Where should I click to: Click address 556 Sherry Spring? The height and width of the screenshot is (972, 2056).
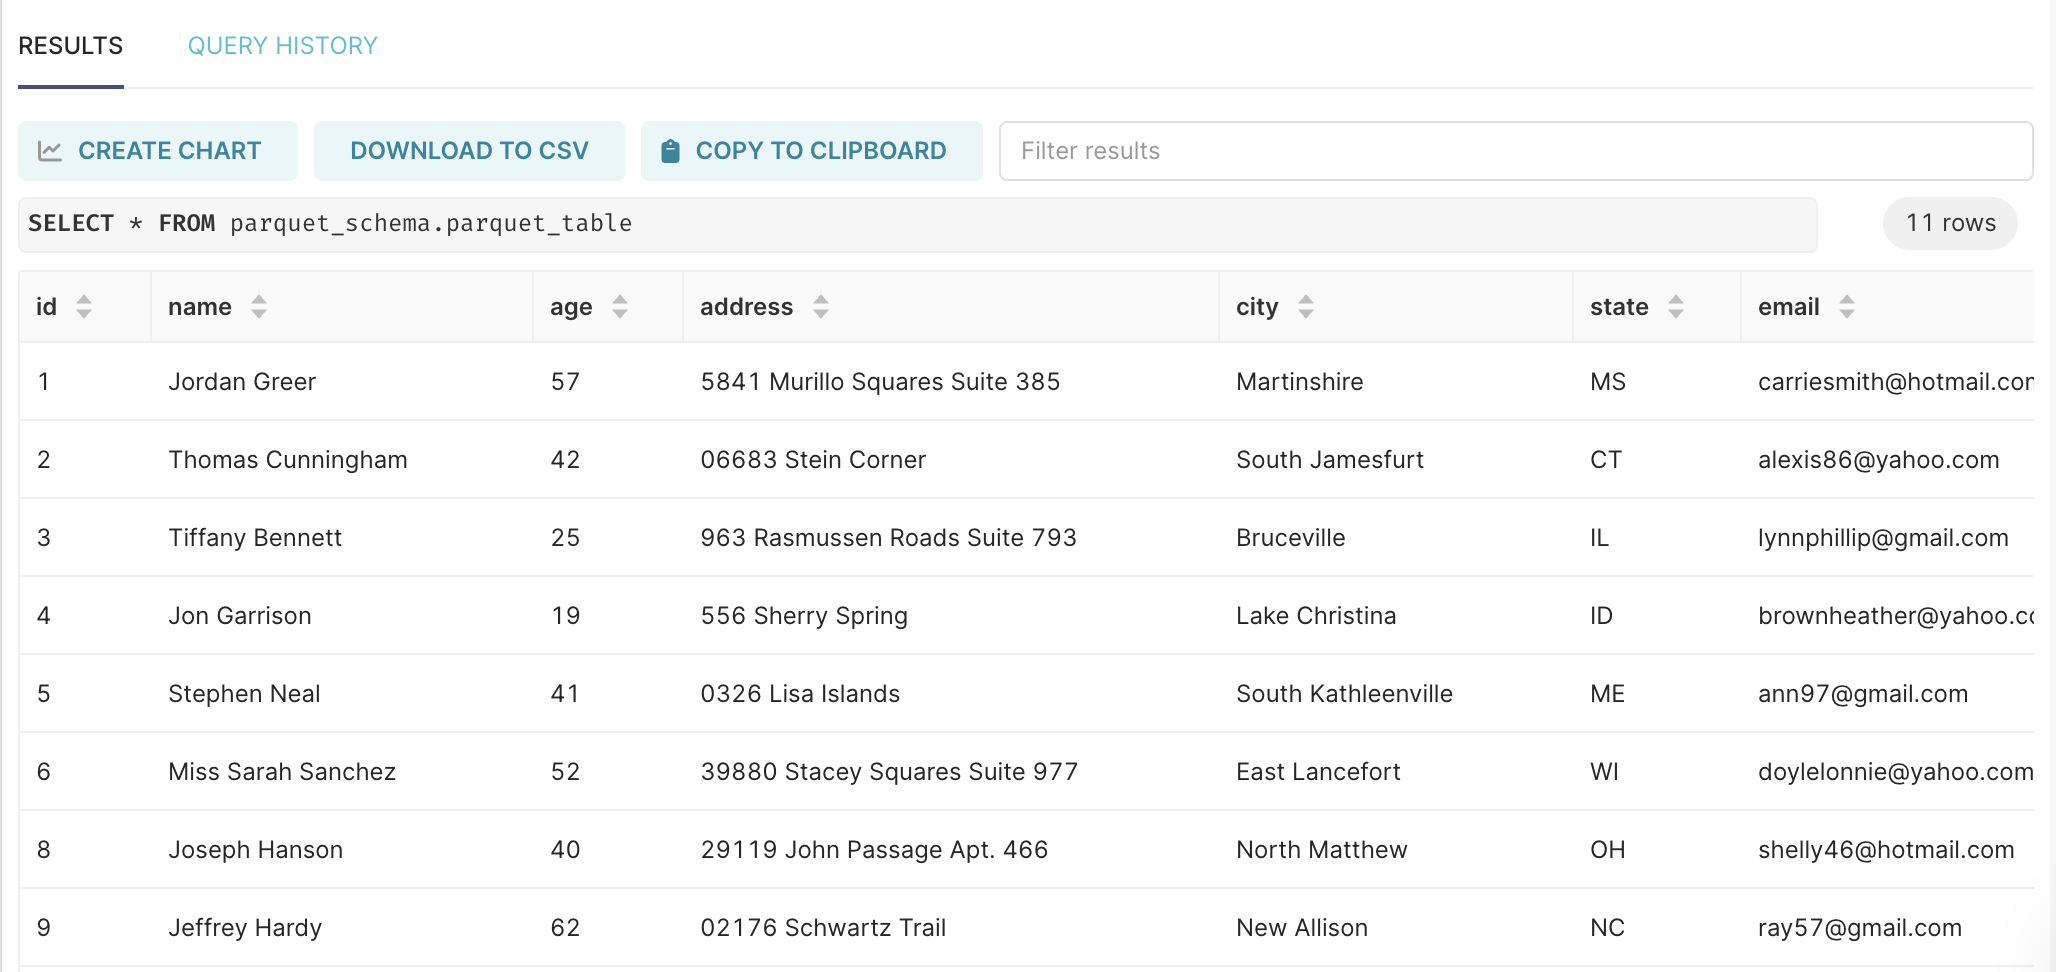click(x=804, y=616)
